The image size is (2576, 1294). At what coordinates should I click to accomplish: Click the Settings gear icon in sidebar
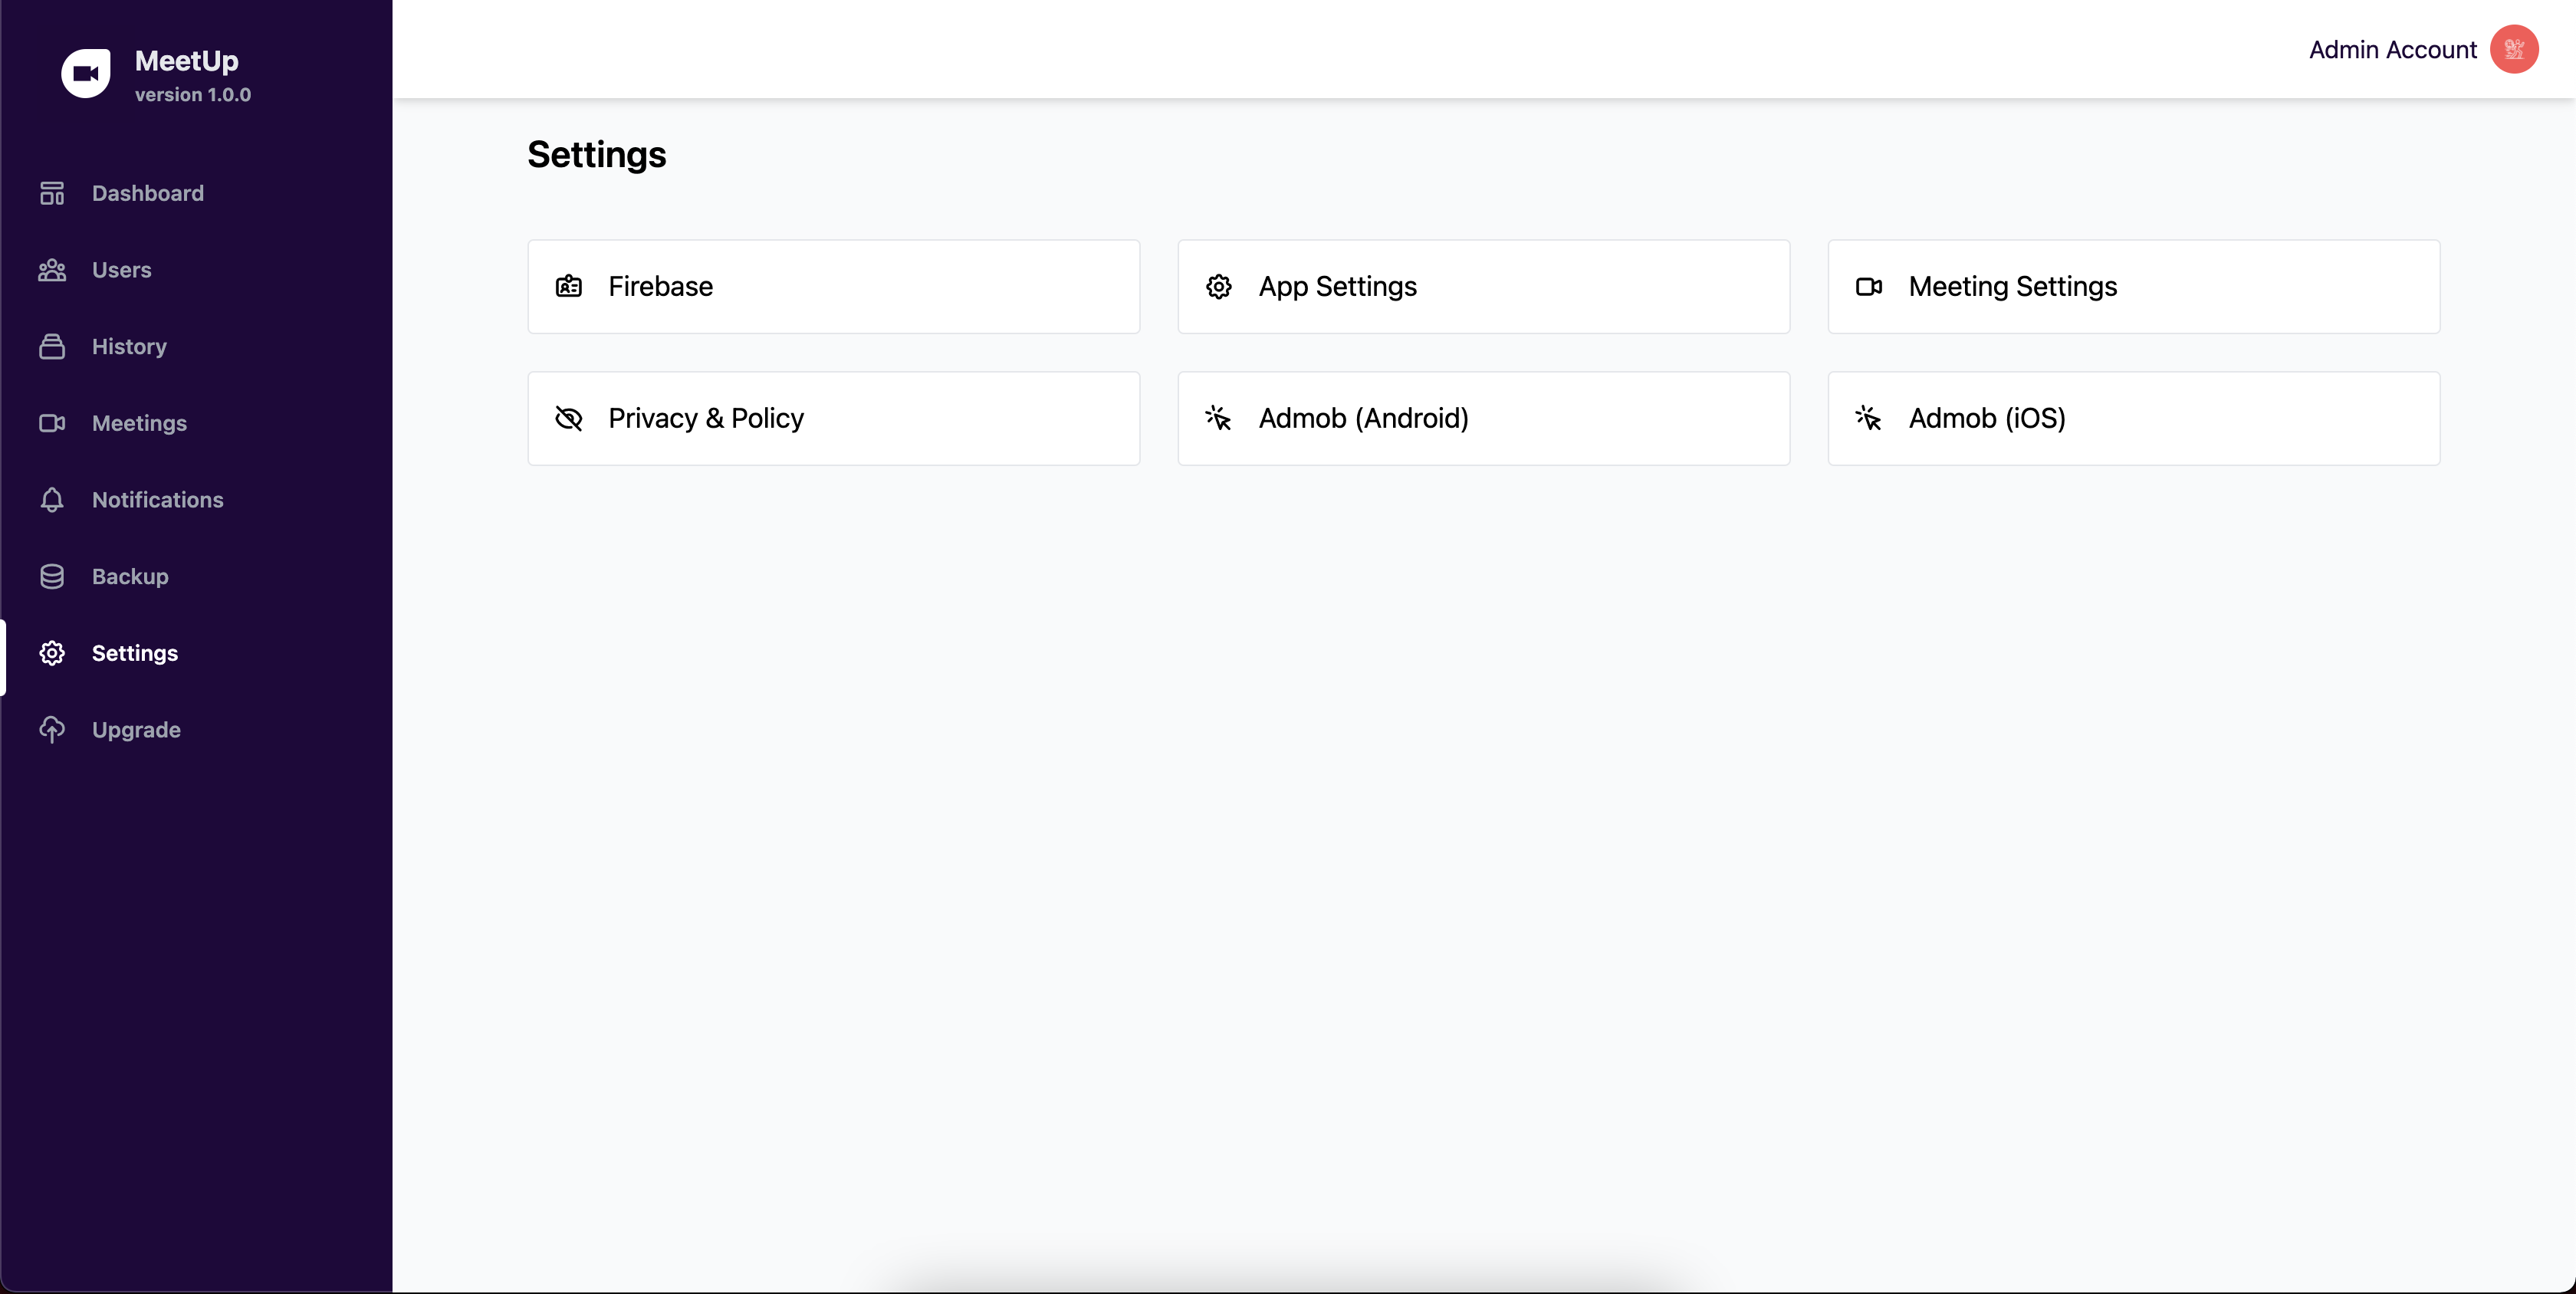pos(52,653)
